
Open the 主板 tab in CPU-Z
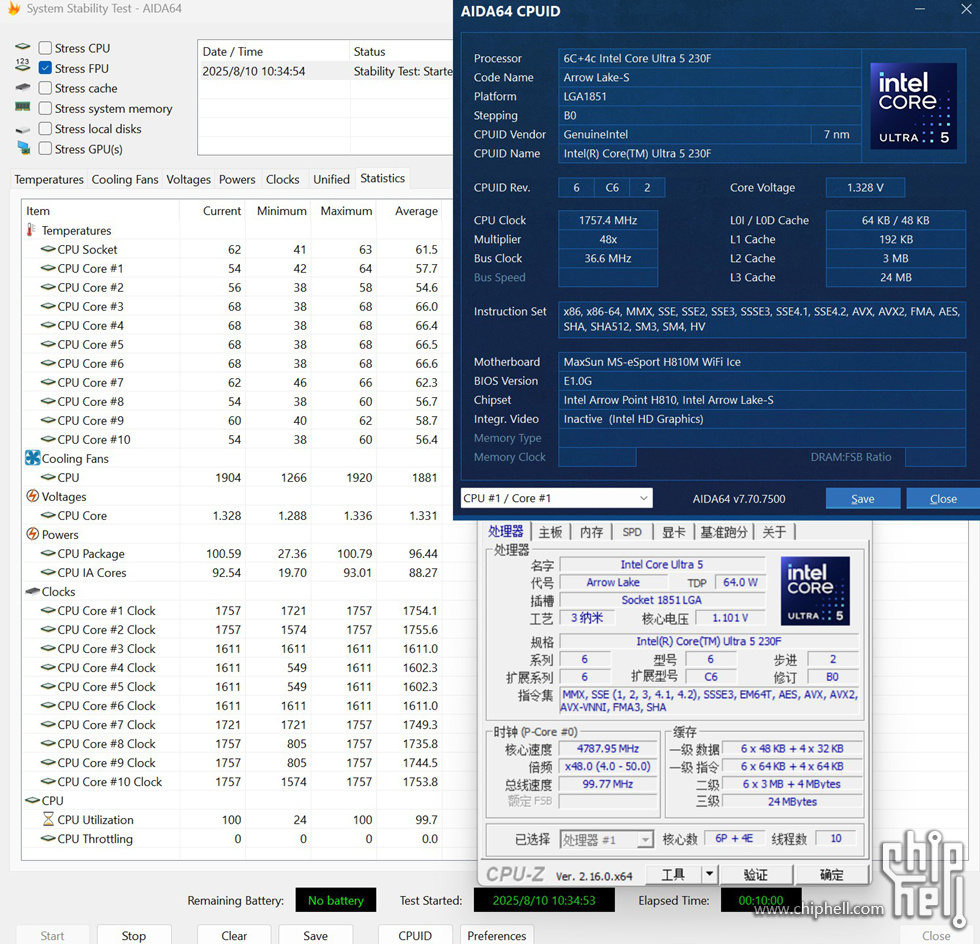550,532
